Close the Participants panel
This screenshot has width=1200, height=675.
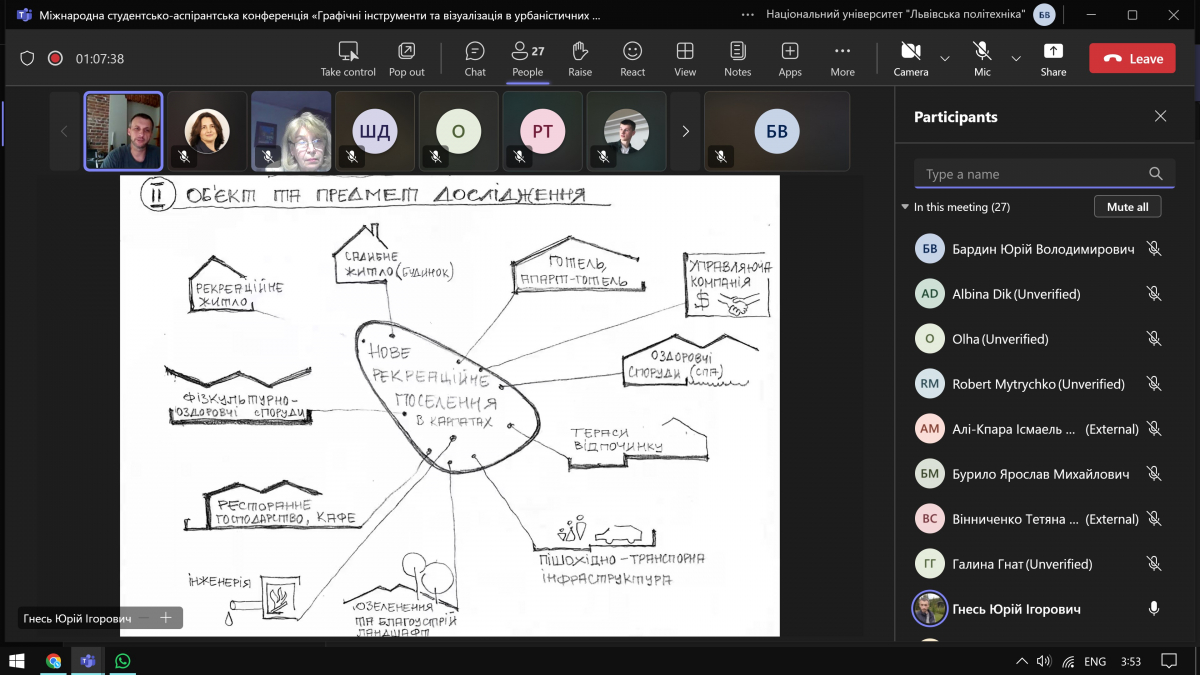point(1160,117)
